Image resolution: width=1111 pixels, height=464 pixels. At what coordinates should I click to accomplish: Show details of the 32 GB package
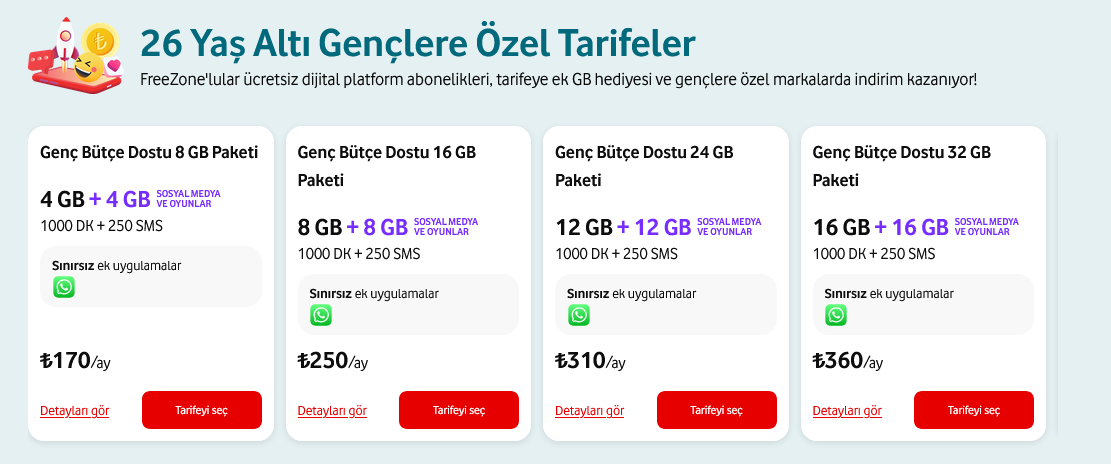tap(847, 411)
